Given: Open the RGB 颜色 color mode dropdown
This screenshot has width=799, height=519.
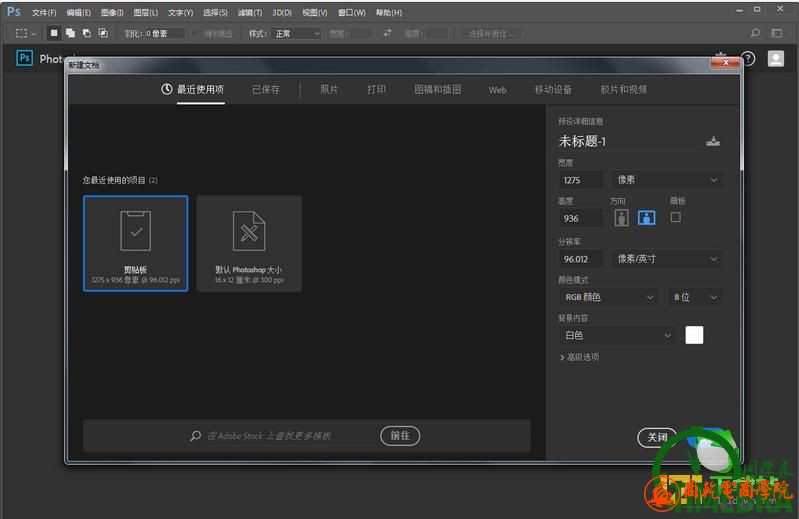Looking at the screenshot, I should 608,297.
